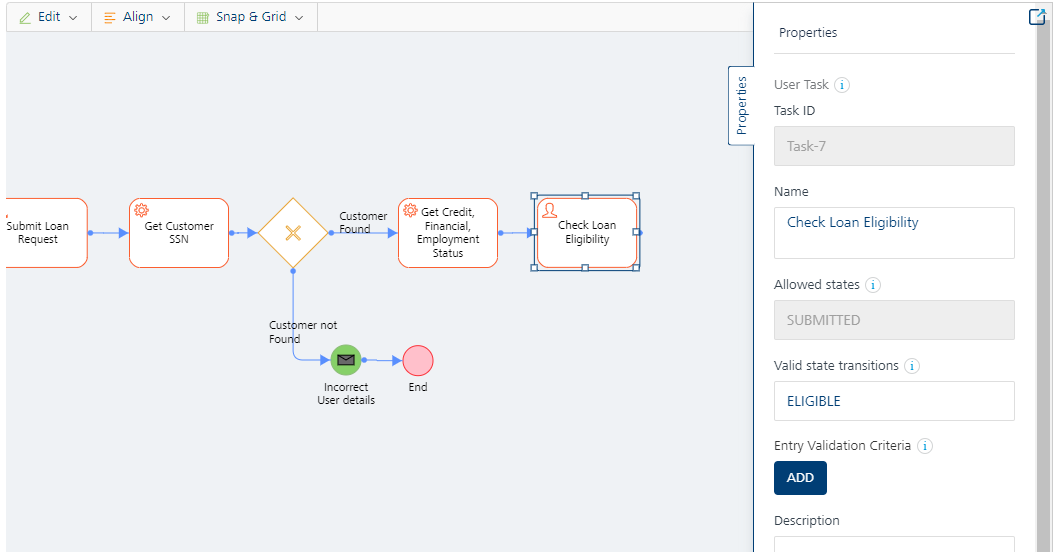Select the Get Credit, Financial, Employment Status task
Screen dimensions: 1058x552
click(x=448, y=233)
